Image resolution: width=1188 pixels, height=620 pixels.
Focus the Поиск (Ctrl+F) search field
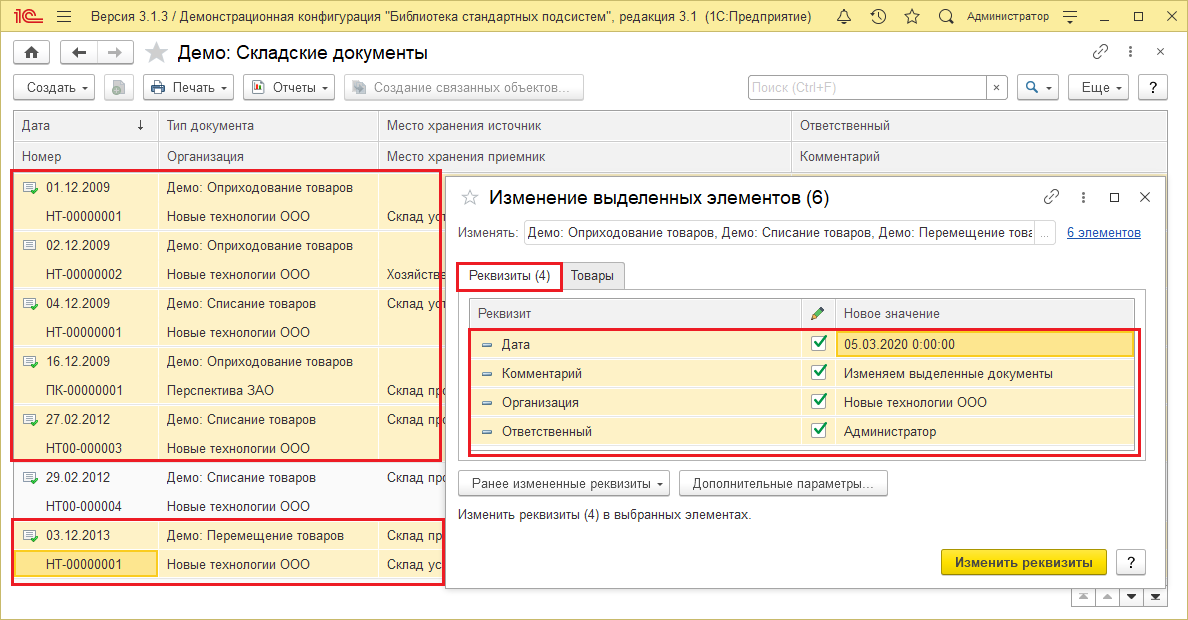[x=868, y=87]
